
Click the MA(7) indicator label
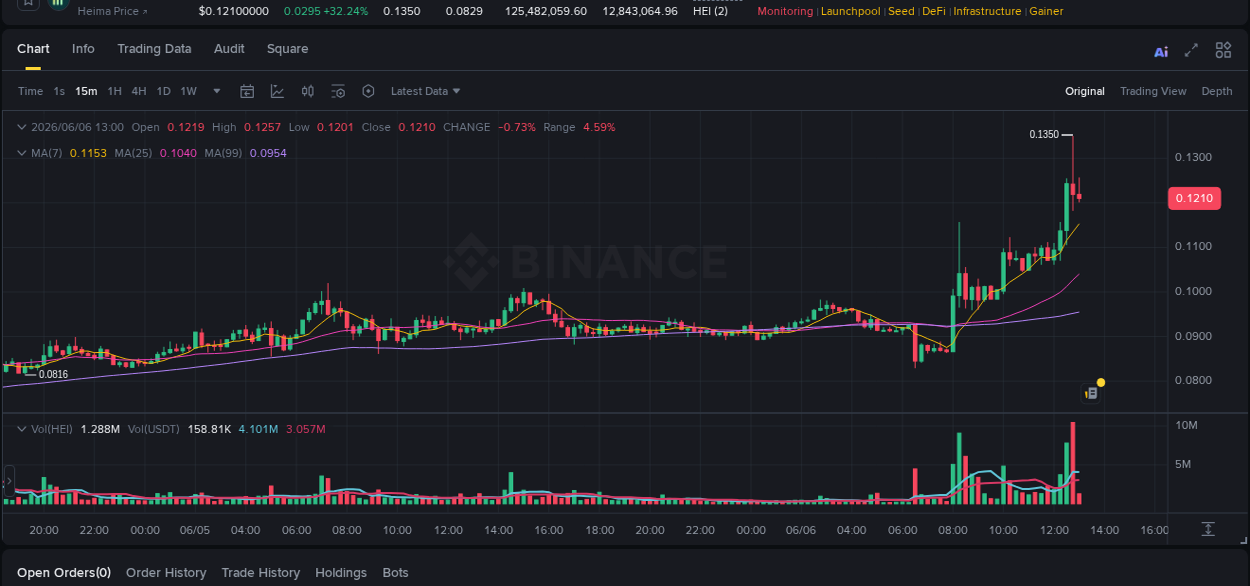click(46, 153)
